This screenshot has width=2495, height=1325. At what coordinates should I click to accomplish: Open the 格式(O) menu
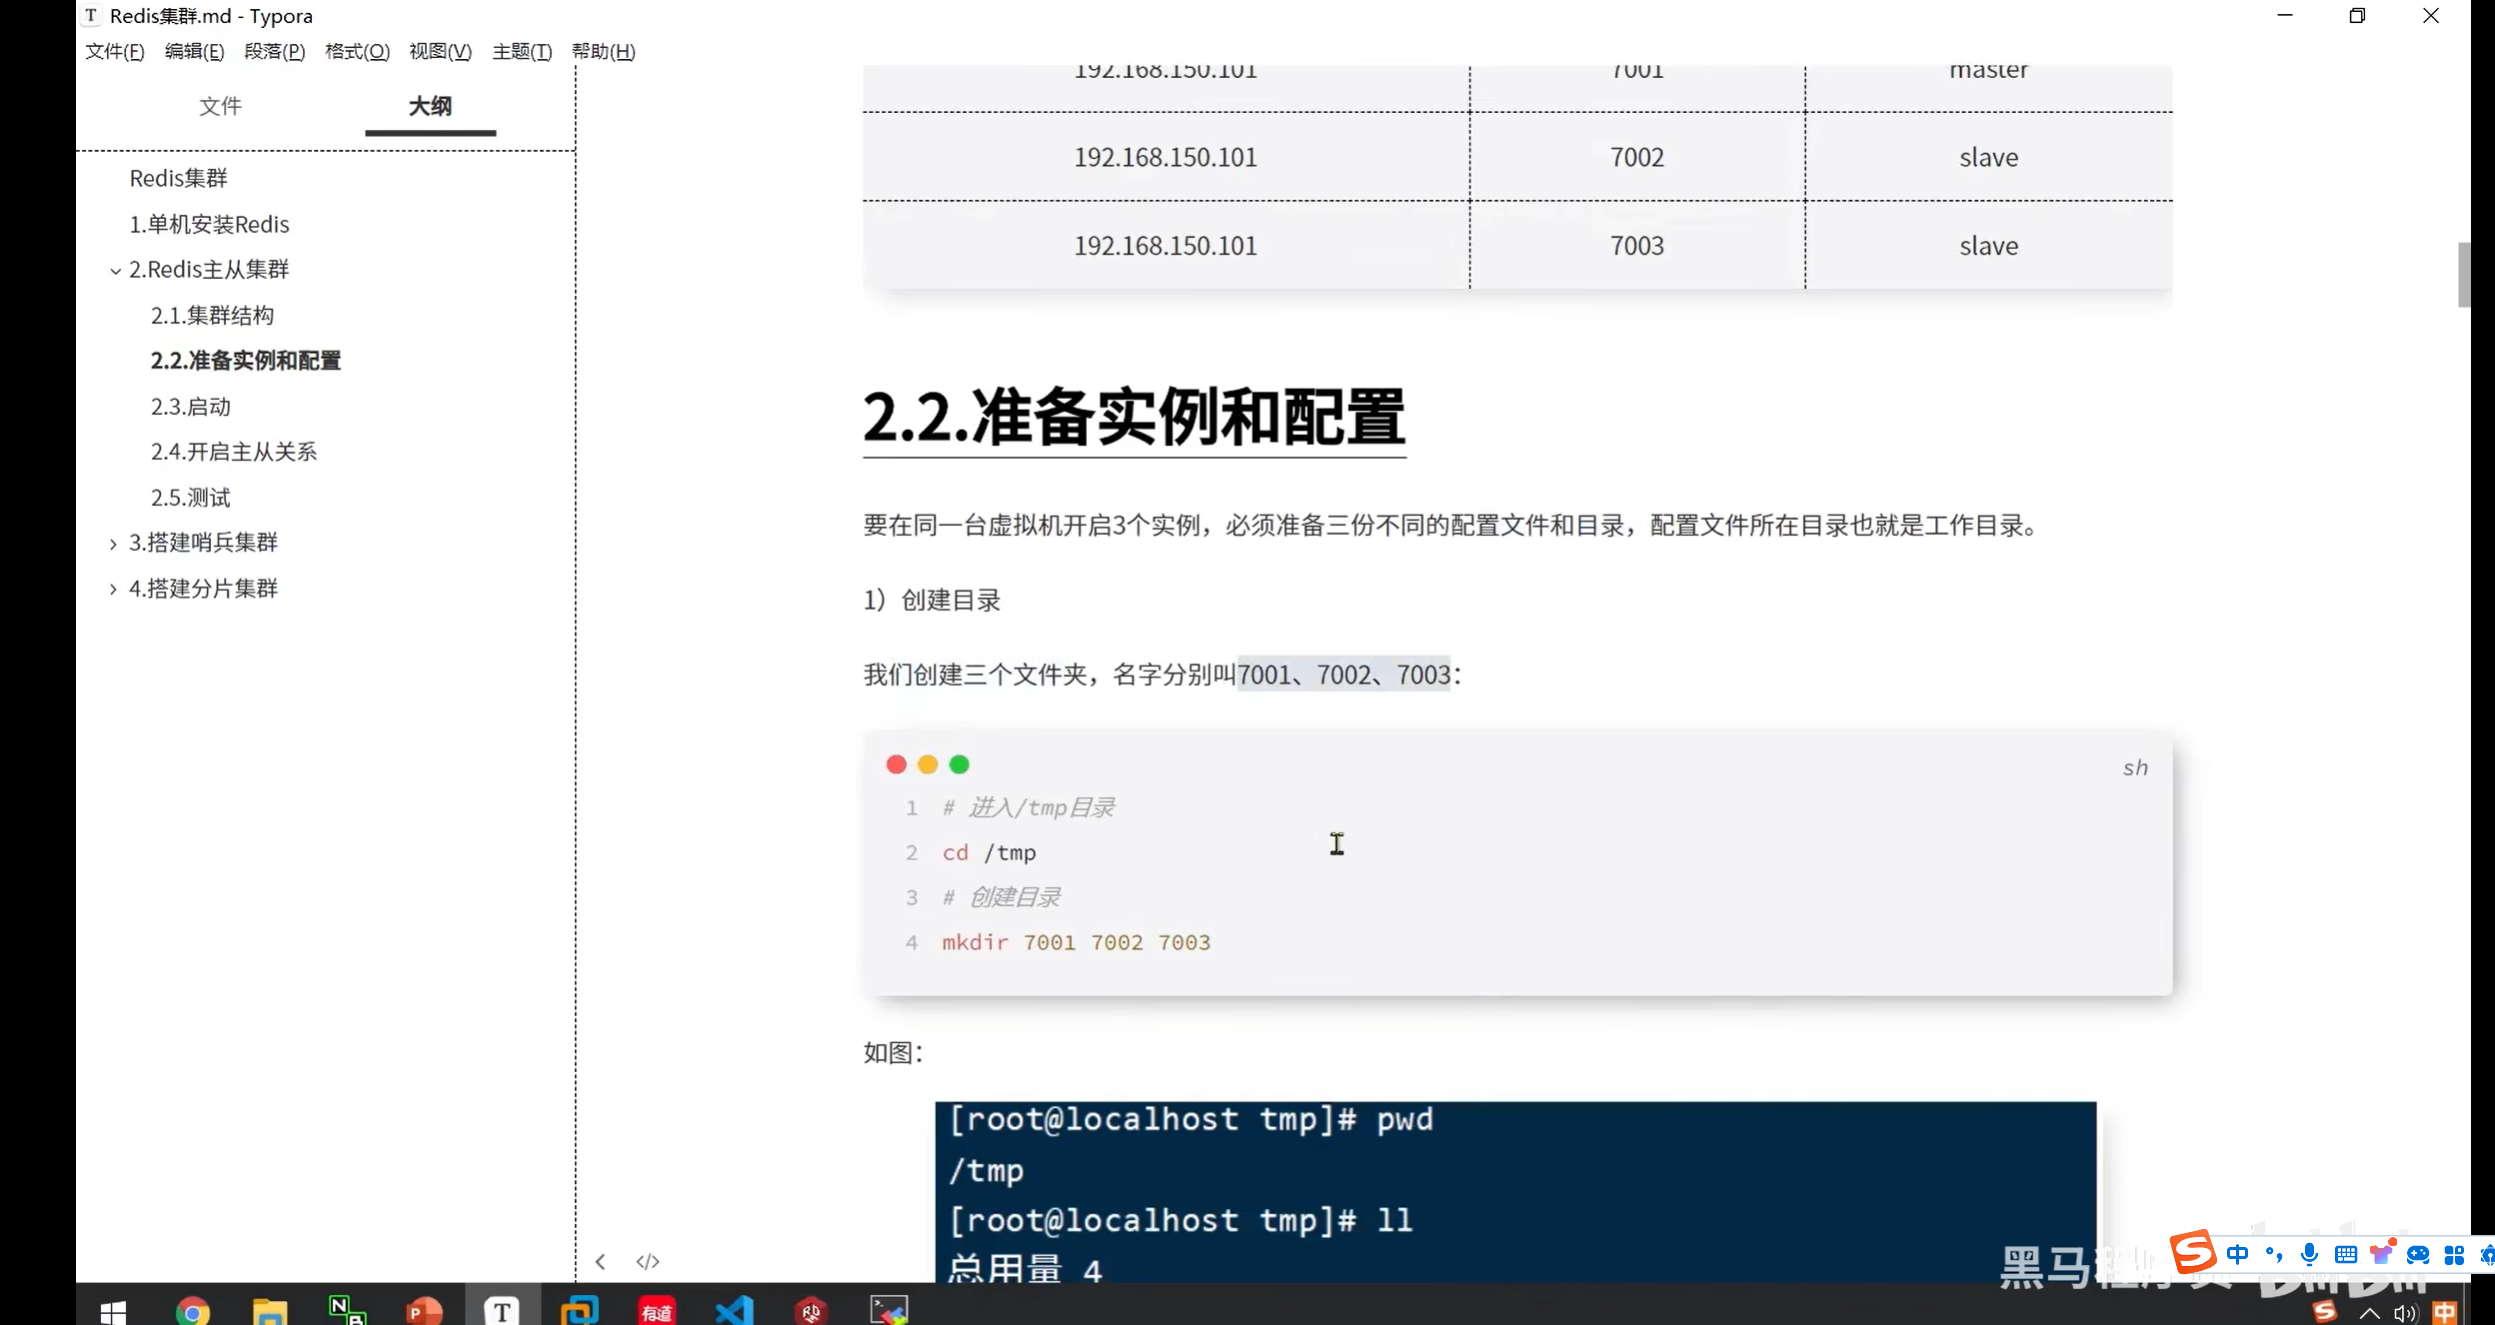pyautogui.click(x=357, y=51)
